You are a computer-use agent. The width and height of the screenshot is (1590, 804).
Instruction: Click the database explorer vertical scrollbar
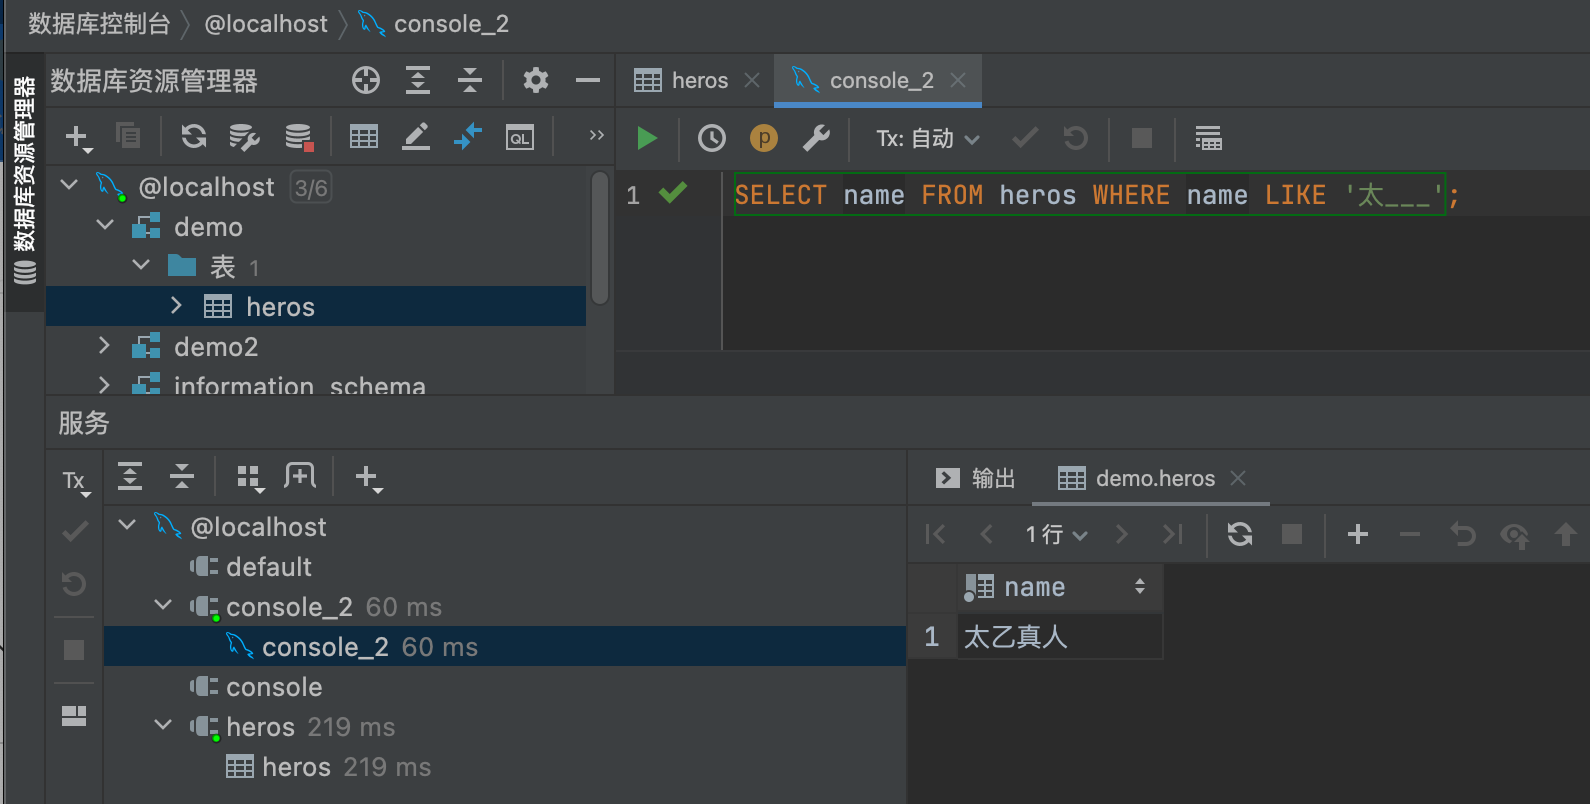point(600,237)
